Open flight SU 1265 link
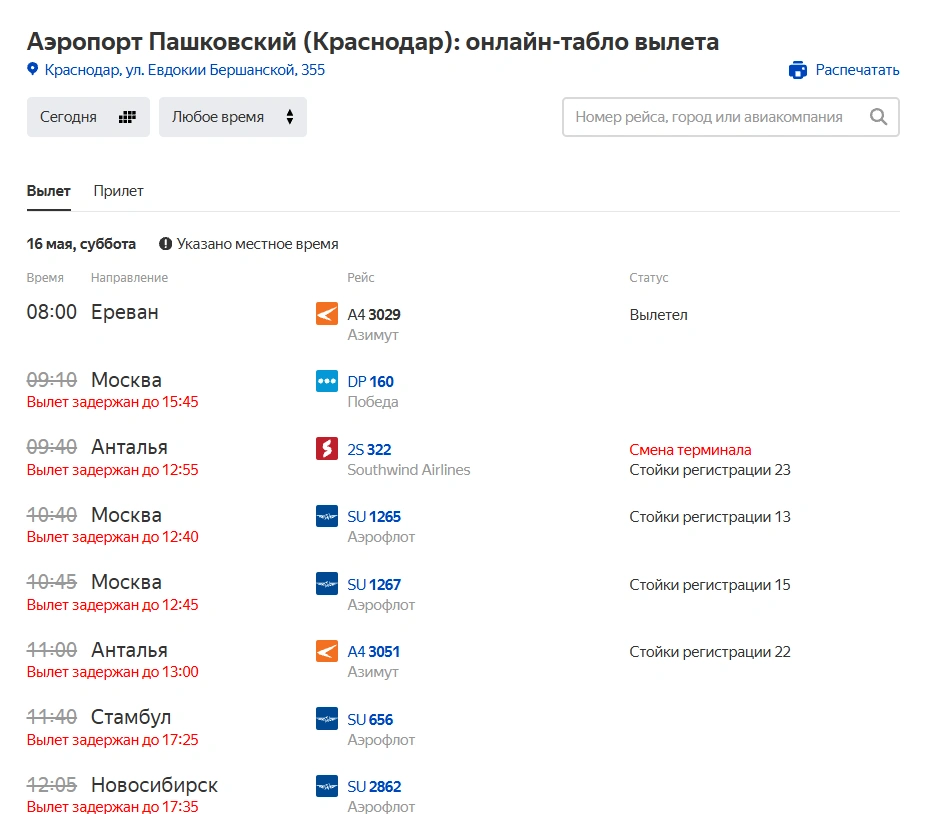 coord(374,516)
